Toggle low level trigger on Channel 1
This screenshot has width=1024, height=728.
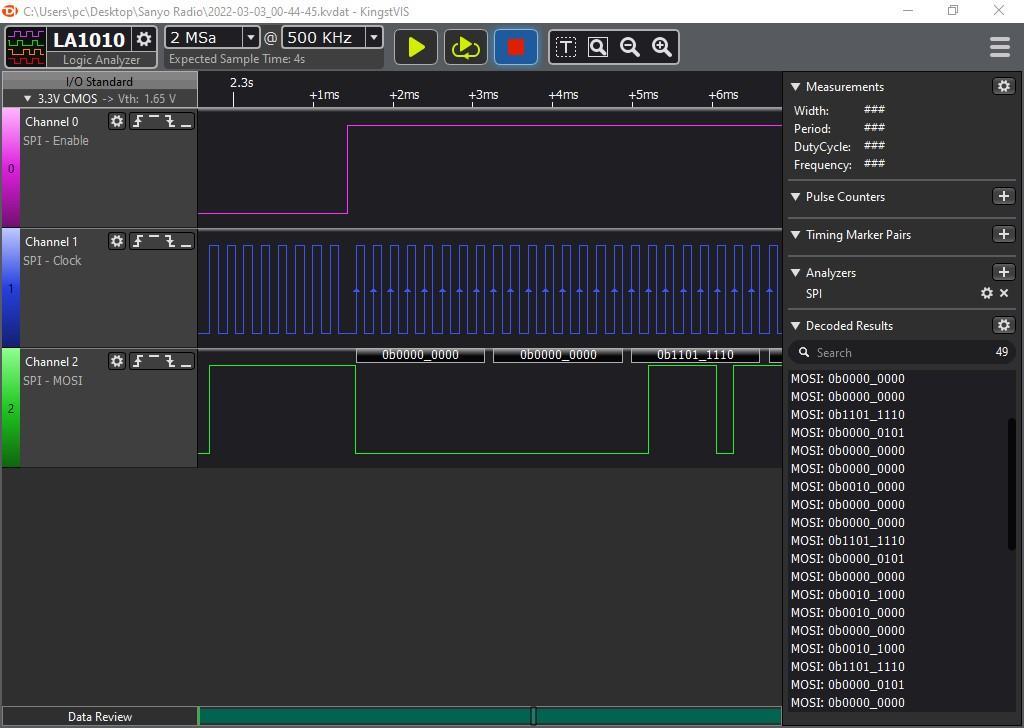click(186, 241)
